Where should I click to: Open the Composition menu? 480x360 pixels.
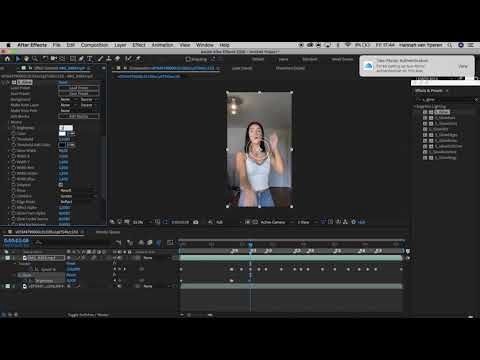tap(95, 45)
